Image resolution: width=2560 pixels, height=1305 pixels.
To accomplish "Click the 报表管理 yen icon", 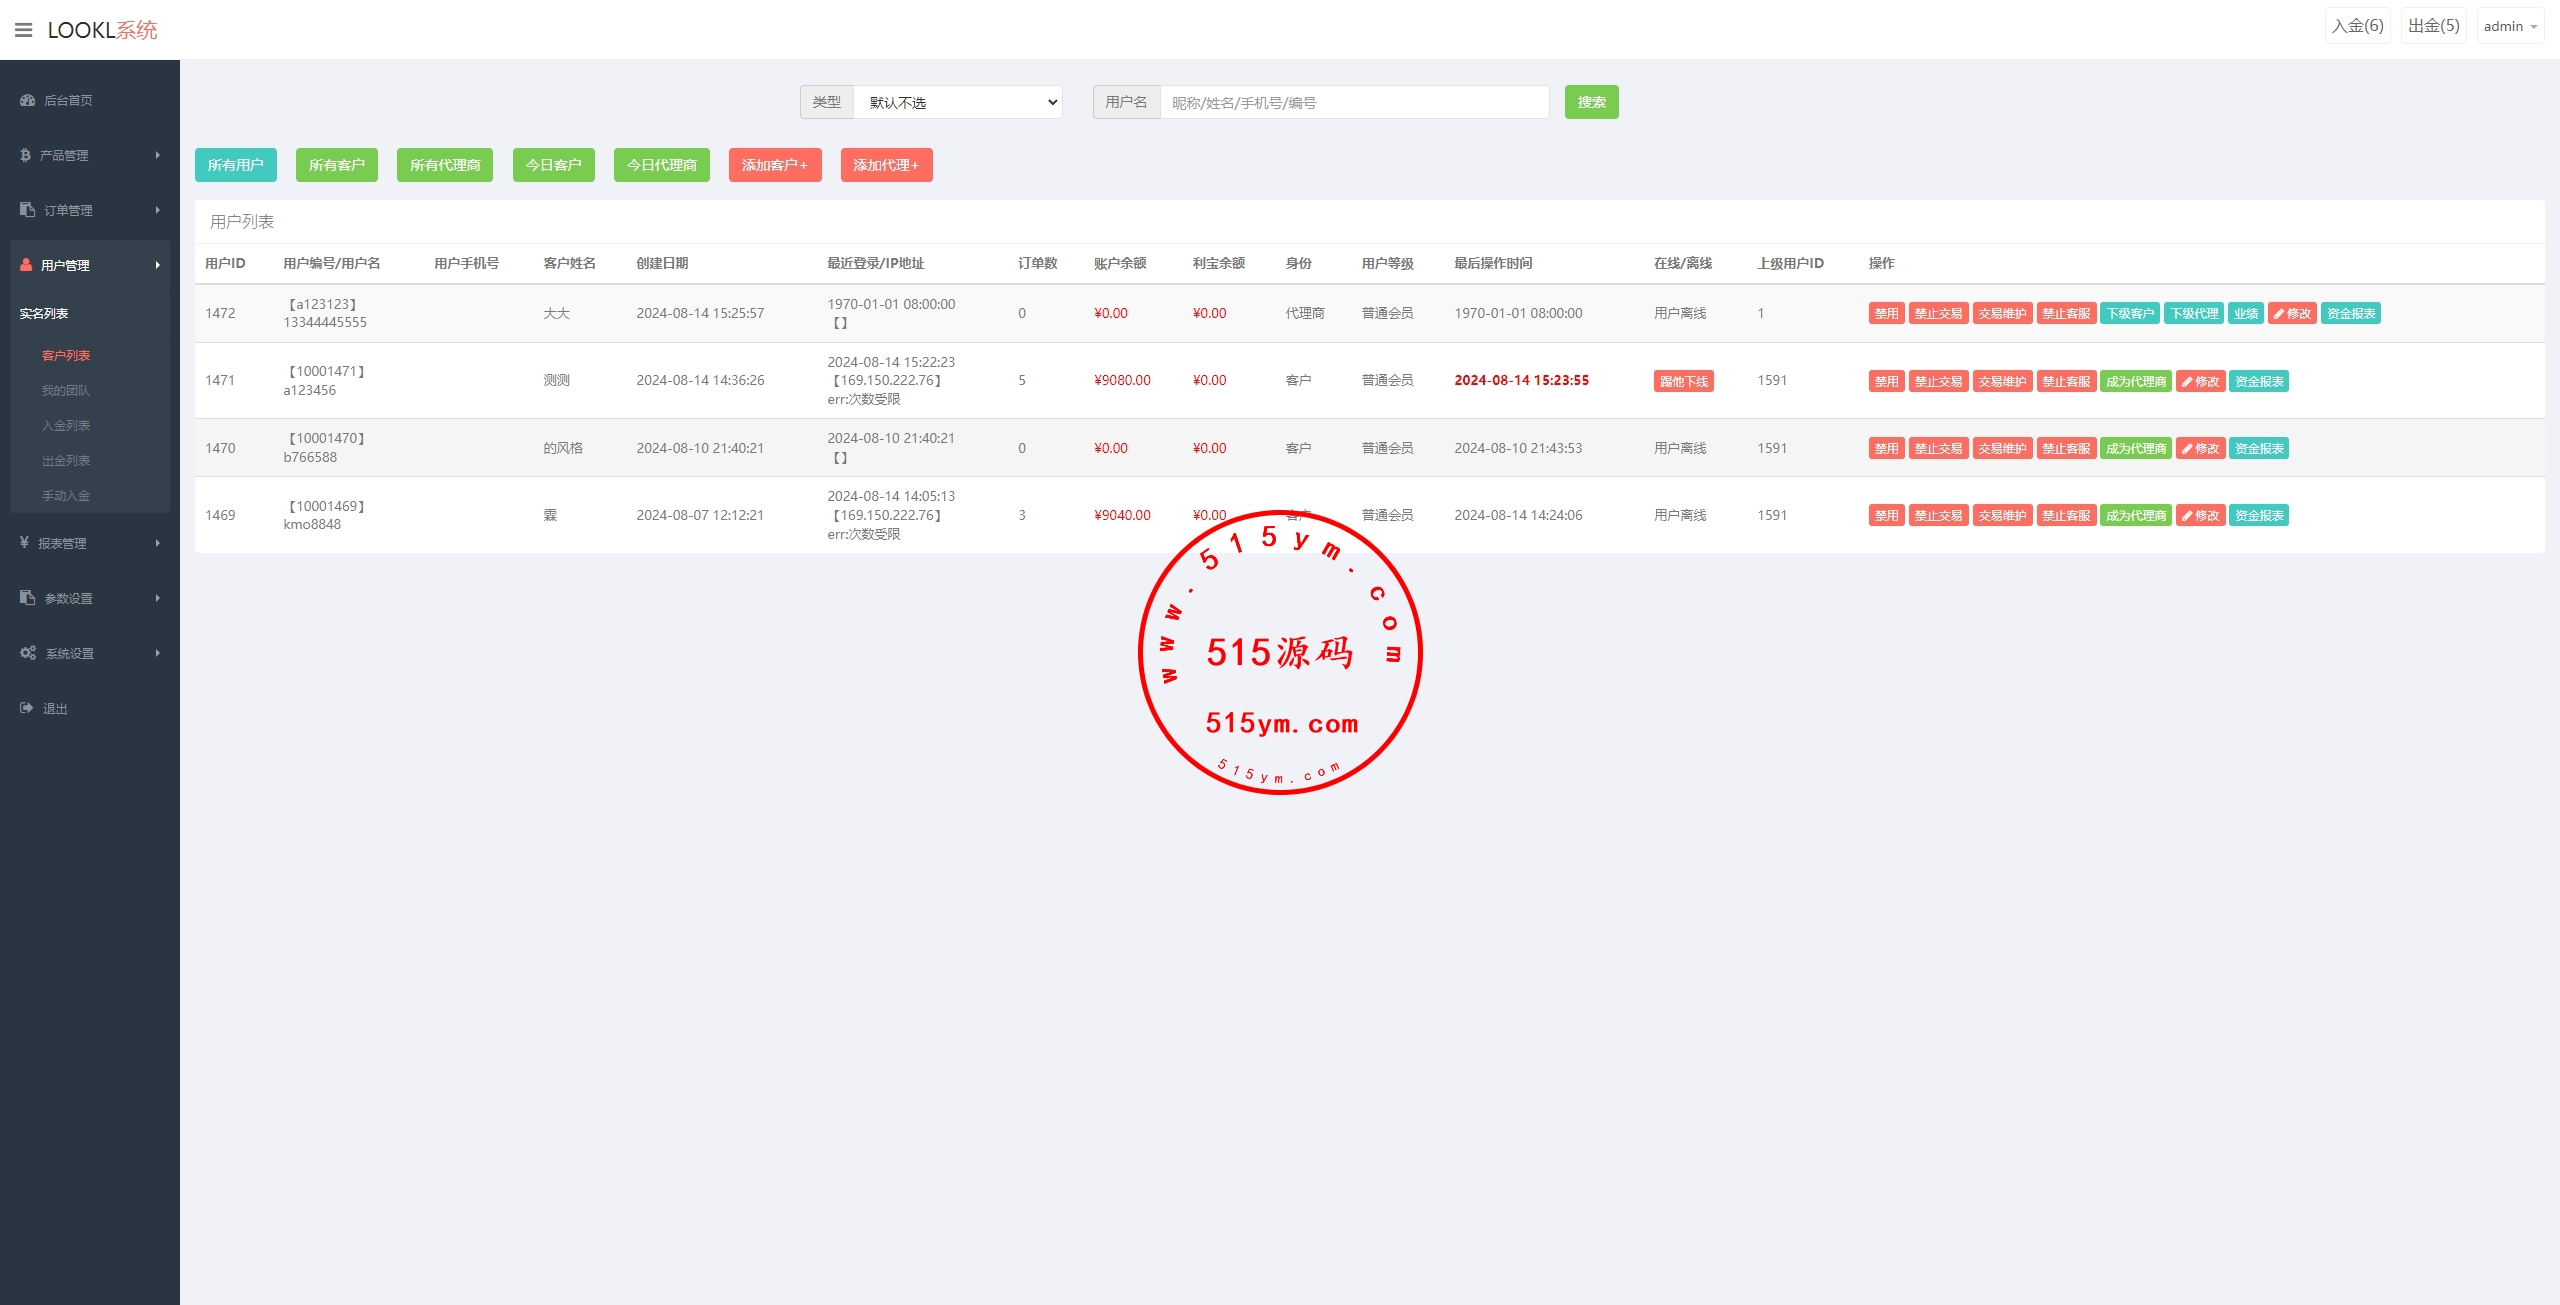I will coord(24,543).
